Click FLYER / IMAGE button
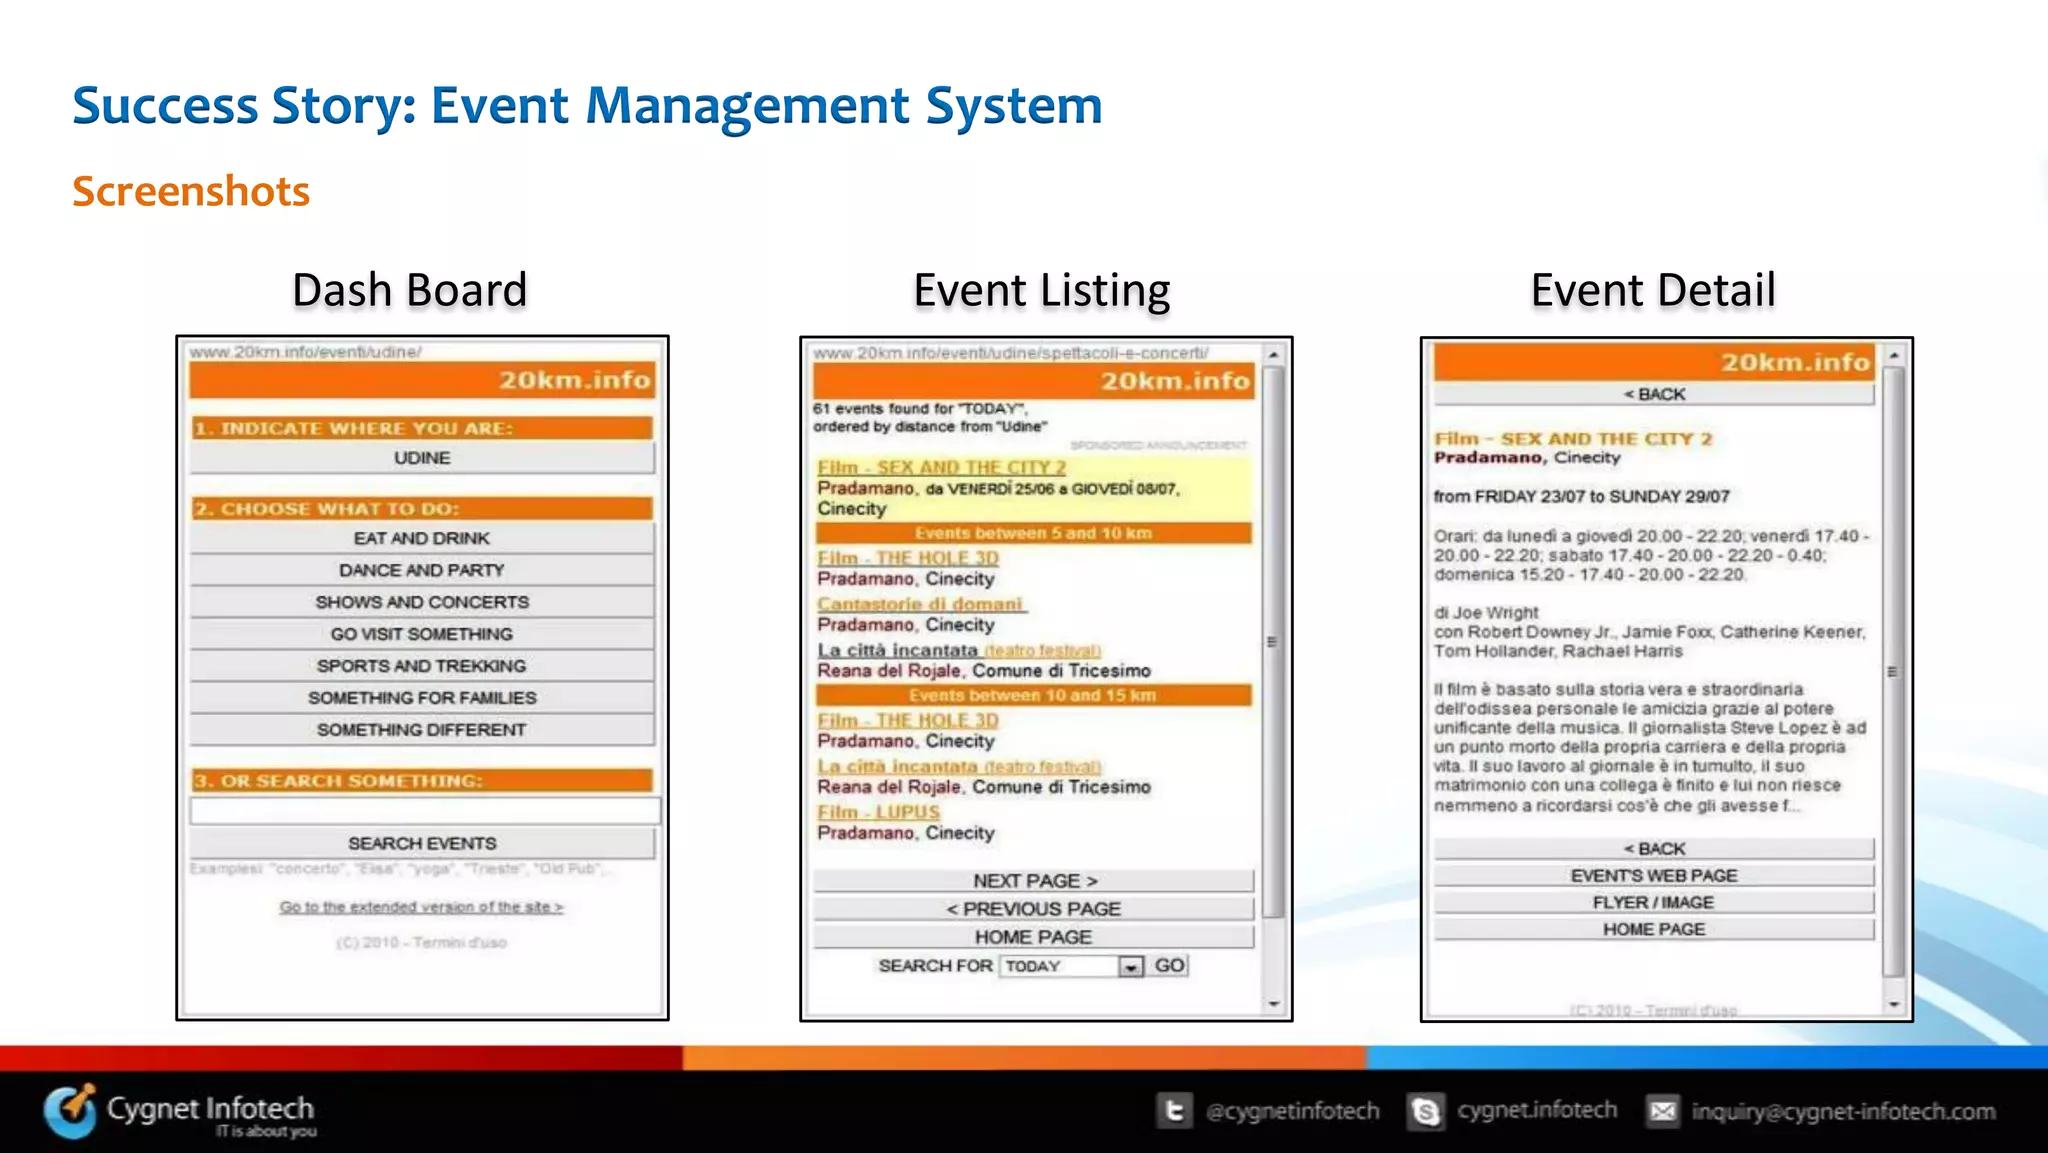 1654,903
